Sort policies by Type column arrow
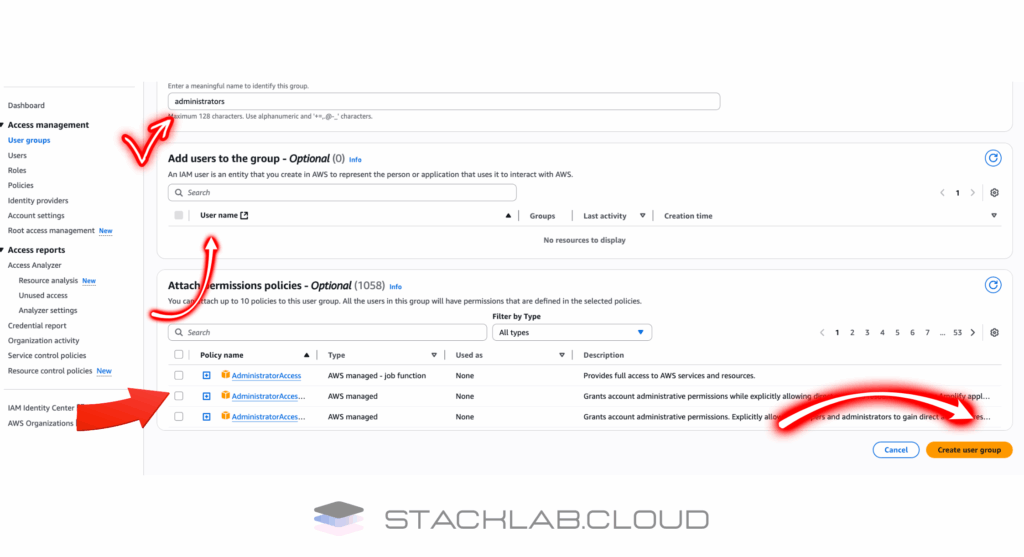This screenshot has height=557, width=1024. pyautogui.click(x=434, y=355)
